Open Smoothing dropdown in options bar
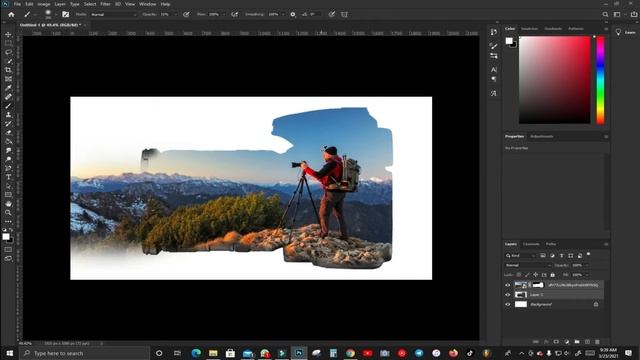 pos(283,14)
